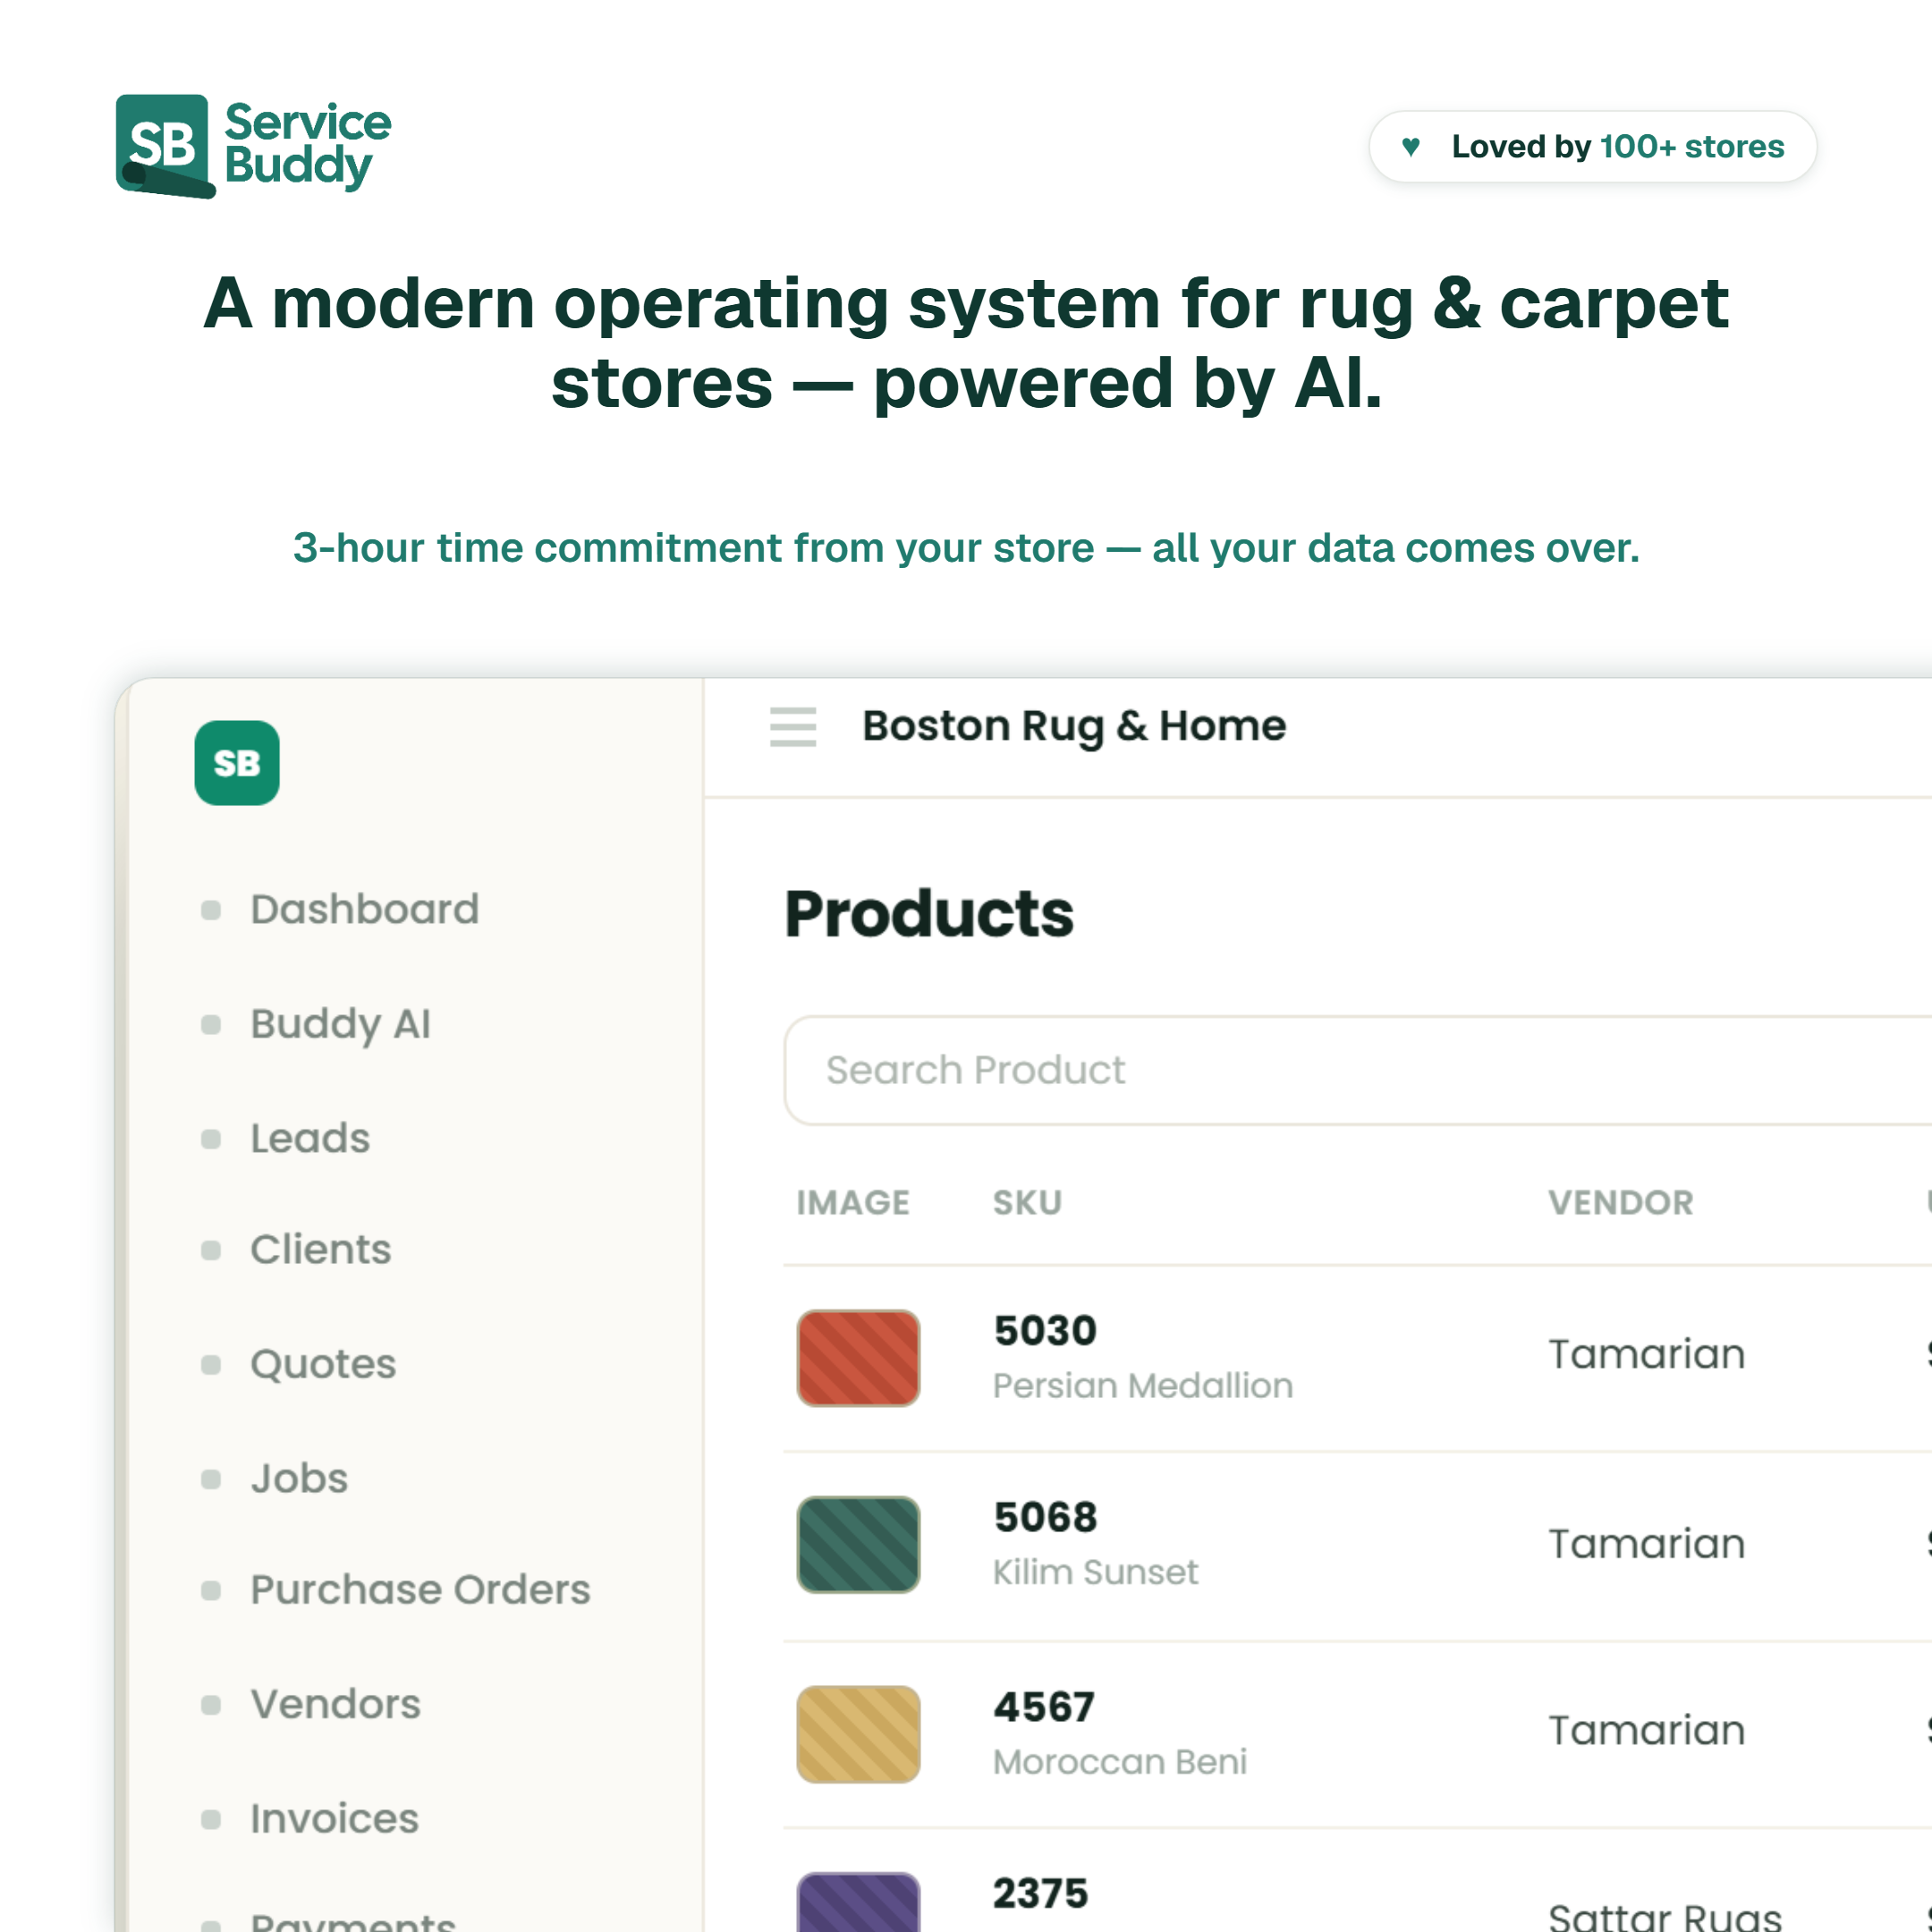The image size is (1932, 1932).
Task: Click the bullet icon beside Invoices
Action: click(x=211, y=1819)
